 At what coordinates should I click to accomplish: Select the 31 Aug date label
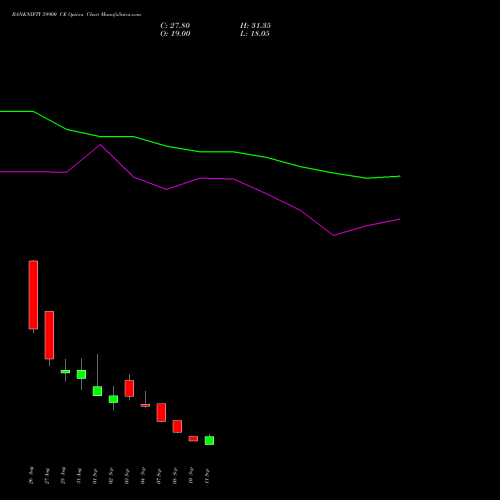pos(79,476)
